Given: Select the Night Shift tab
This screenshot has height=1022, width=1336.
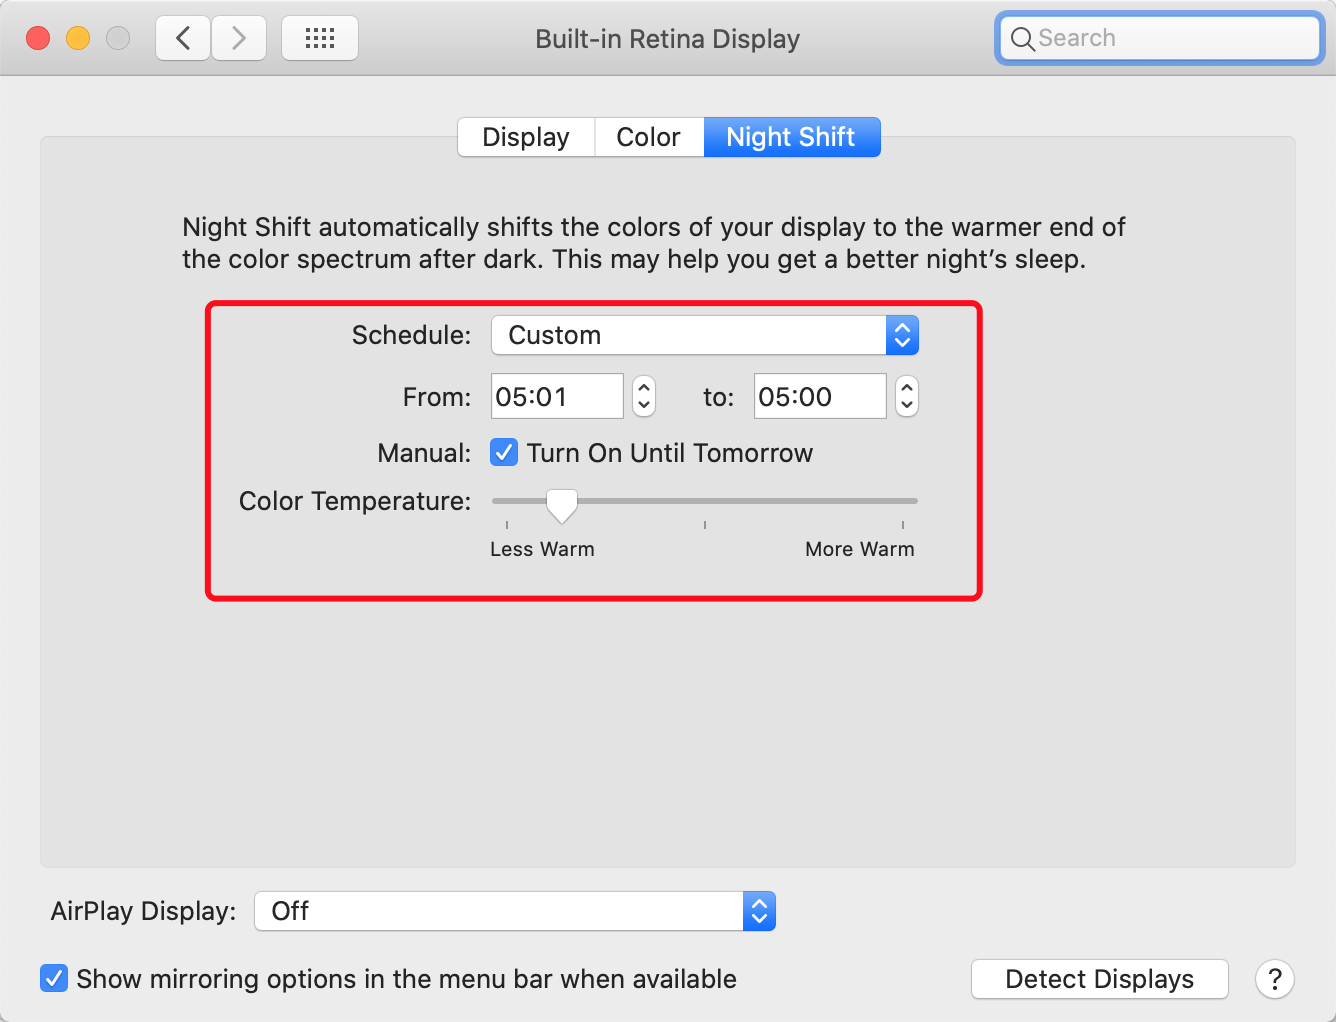Looking at the screenshot, I should pyautogui.click(x=791, y=137).
